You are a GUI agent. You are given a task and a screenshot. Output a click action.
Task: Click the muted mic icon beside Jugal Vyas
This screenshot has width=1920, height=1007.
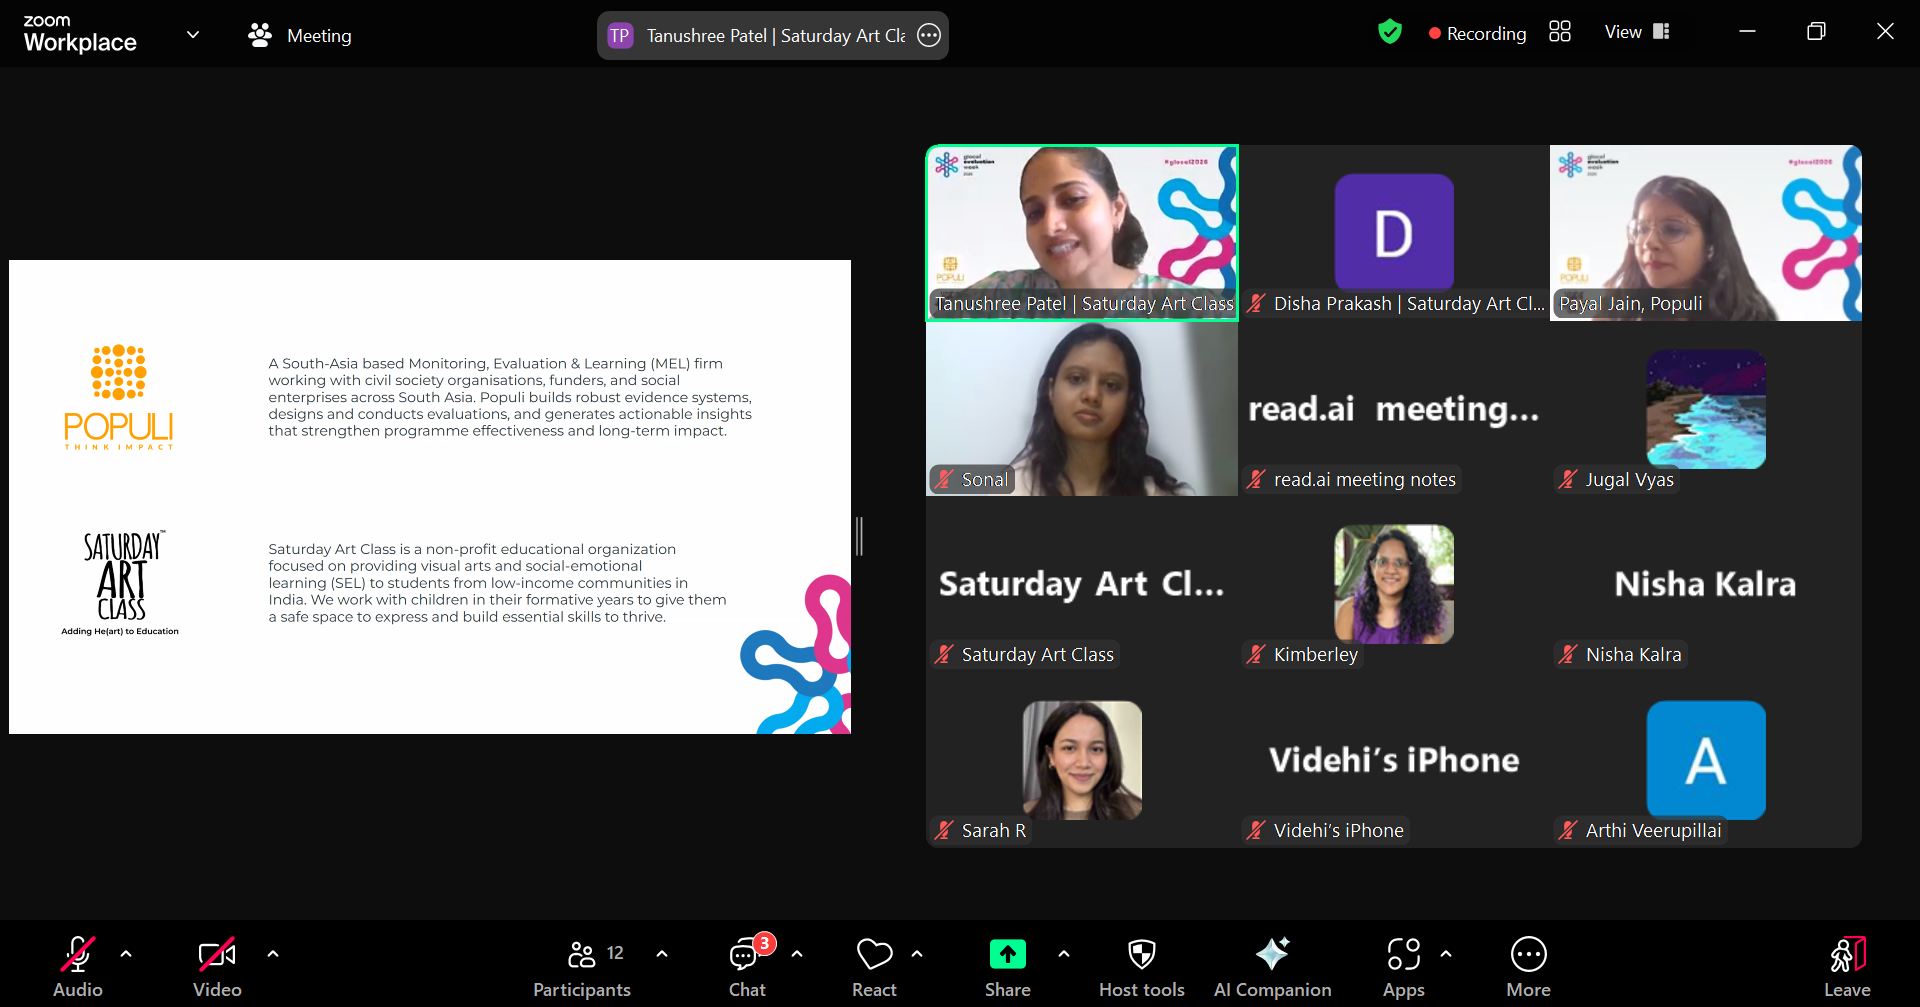pyautogui.click(x=1568, y=479)
